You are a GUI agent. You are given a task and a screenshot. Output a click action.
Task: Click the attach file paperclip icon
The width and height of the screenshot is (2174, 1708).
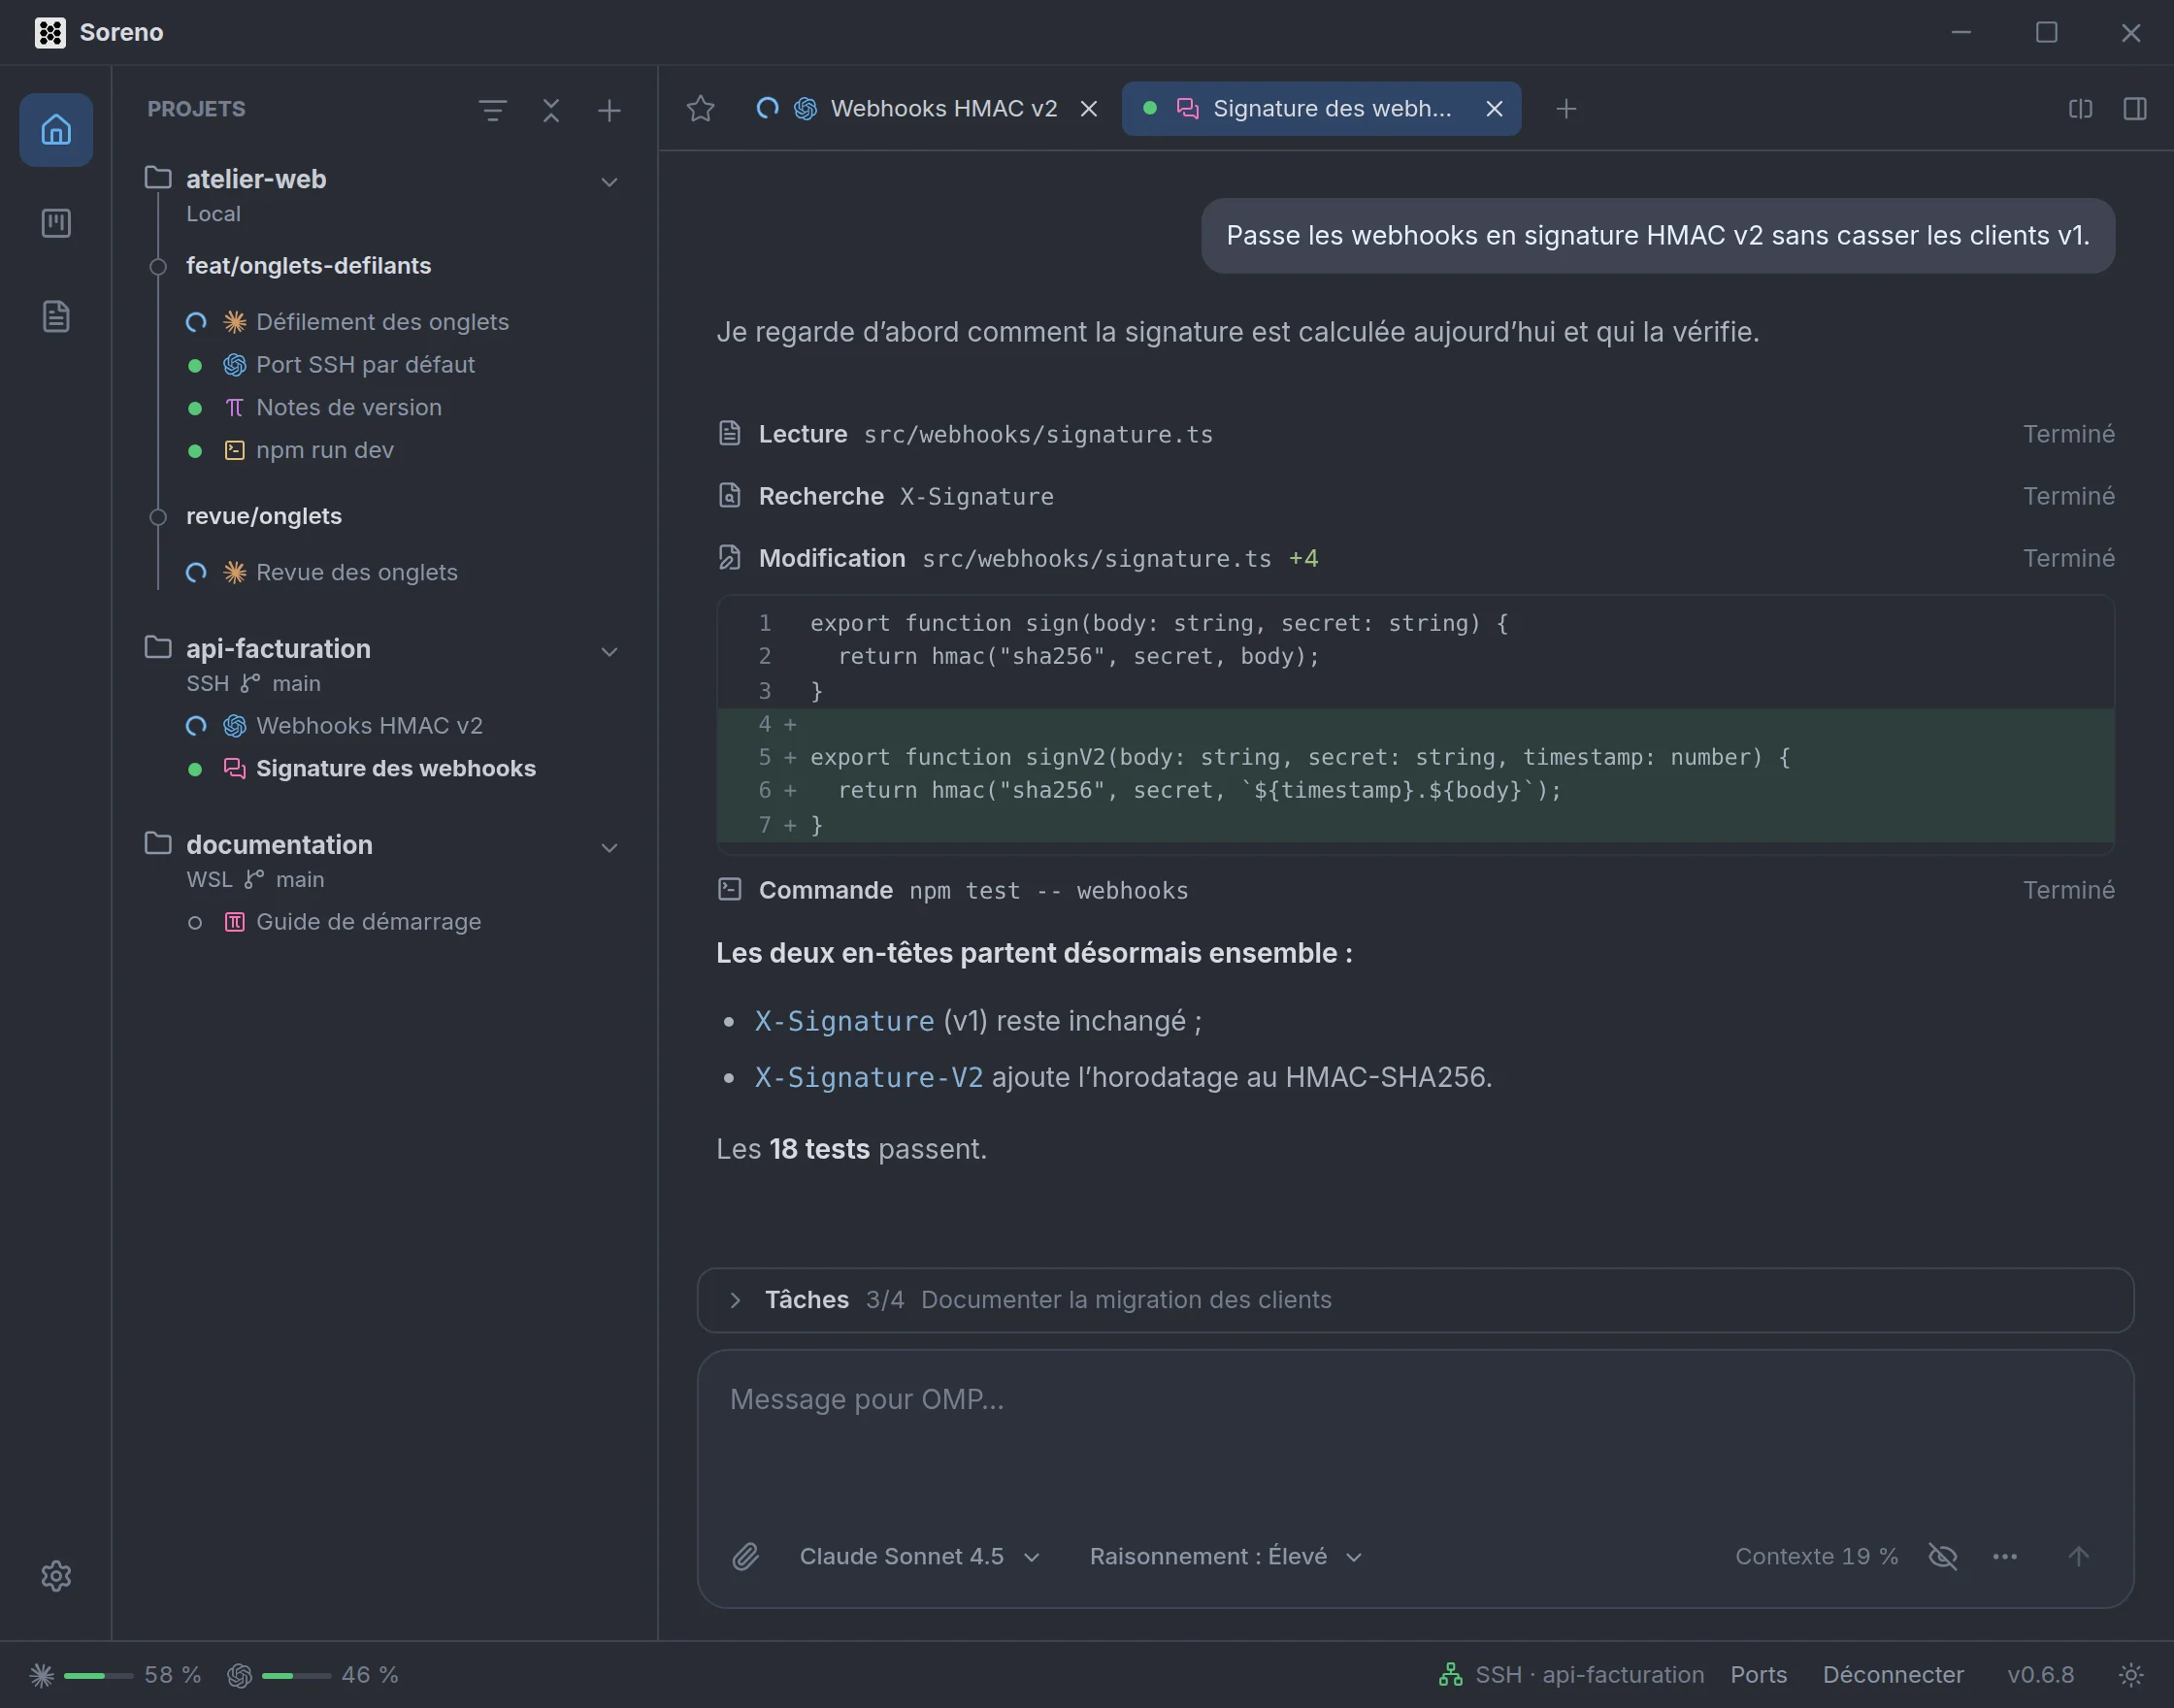coord(746,1556)
